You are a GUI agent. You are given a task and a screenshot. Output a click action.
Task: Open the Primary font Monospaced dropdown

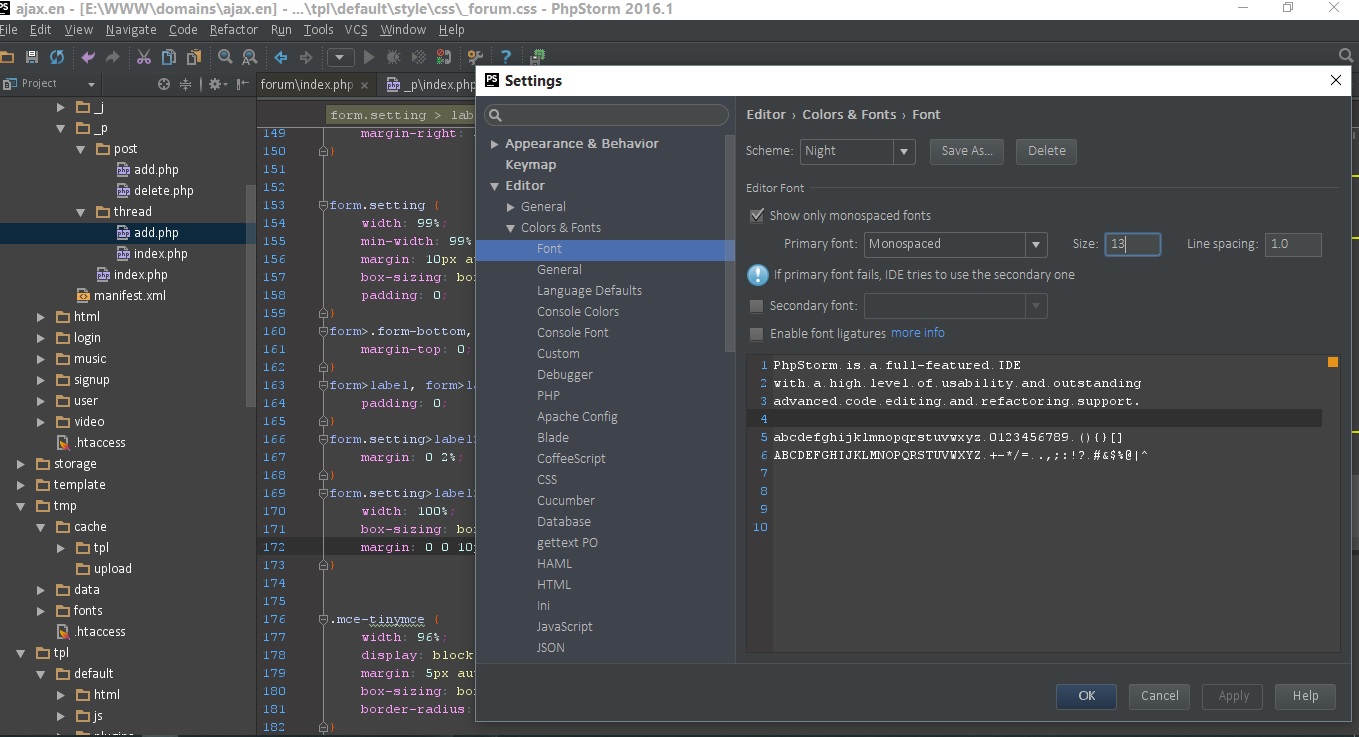pos(955,244)
